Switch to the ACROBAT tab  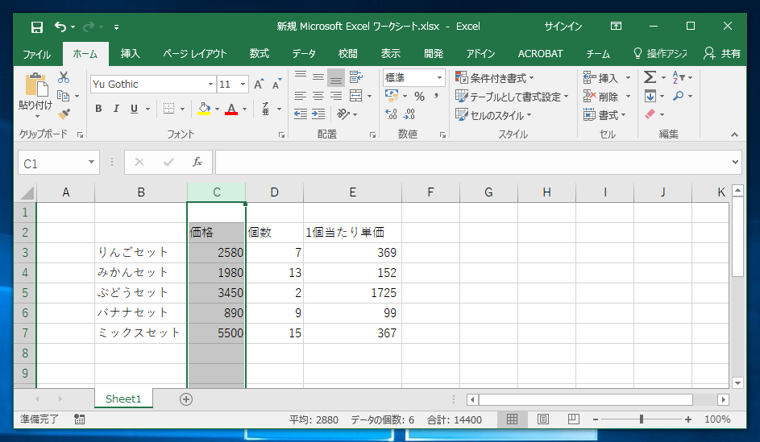540,54
